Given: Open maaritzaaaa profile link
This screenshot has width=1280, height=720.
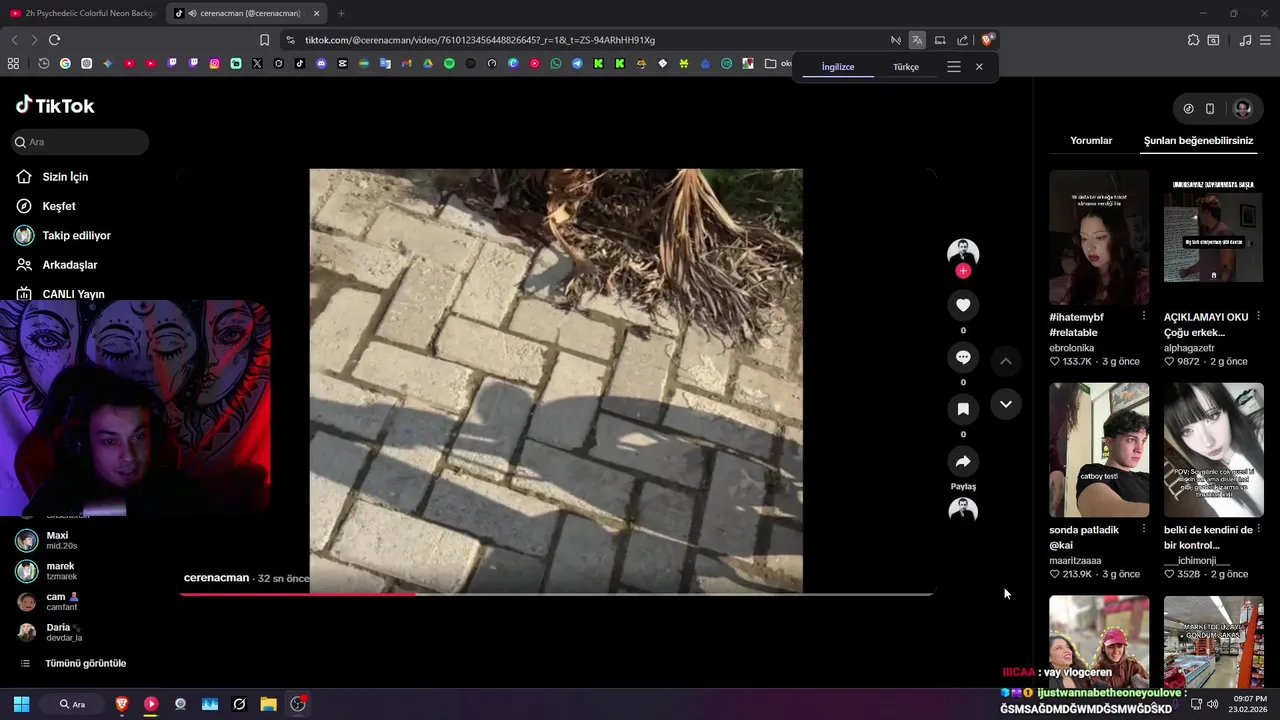Looking at the screenshot, I should (x=1075, y=561).
